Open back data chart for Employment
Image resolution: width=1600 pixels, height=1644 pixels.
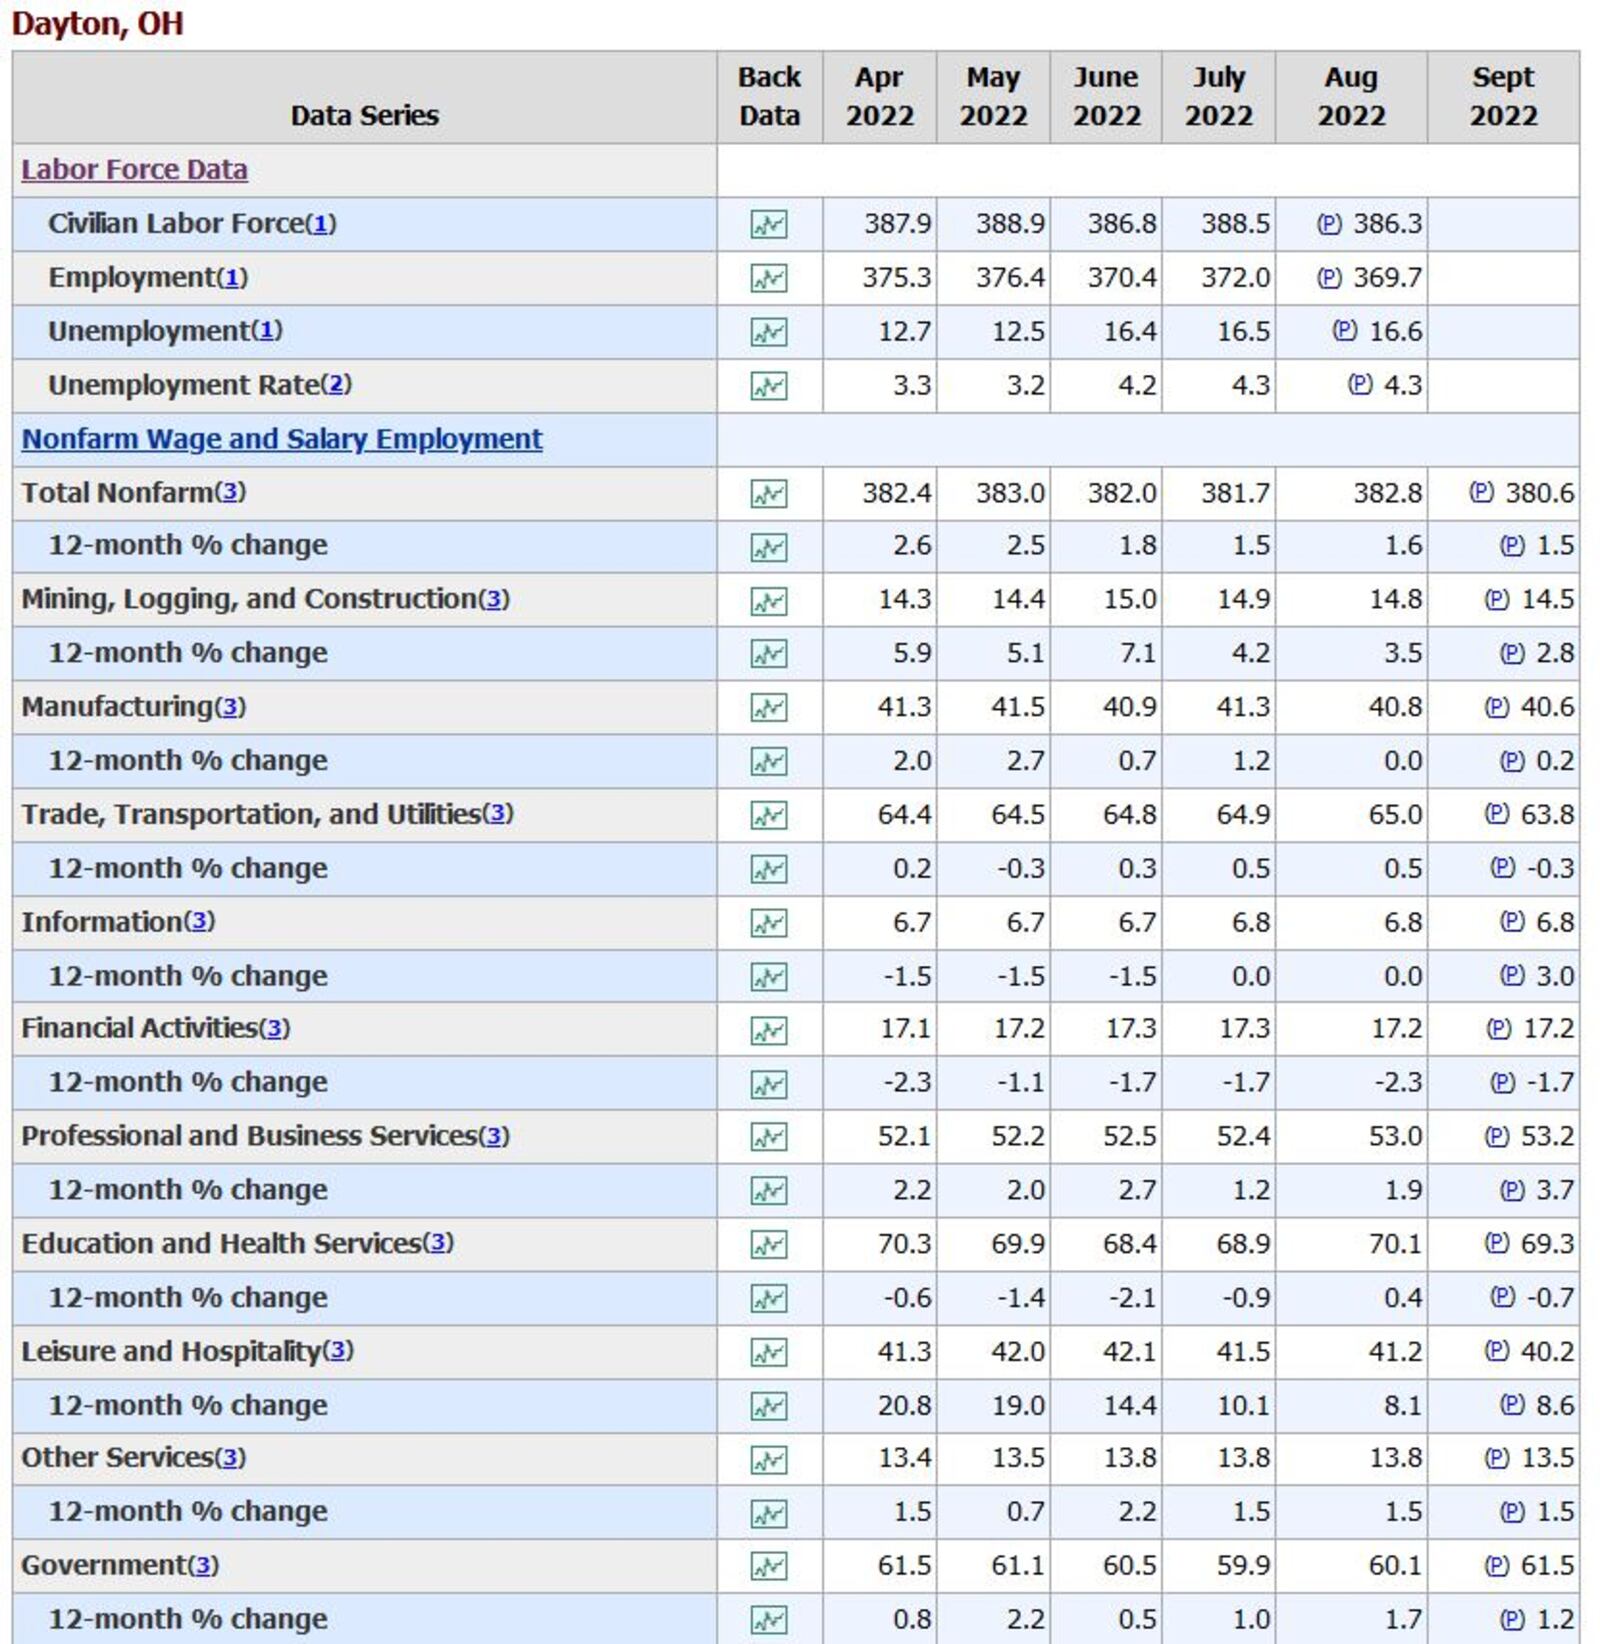click(770, 277)
